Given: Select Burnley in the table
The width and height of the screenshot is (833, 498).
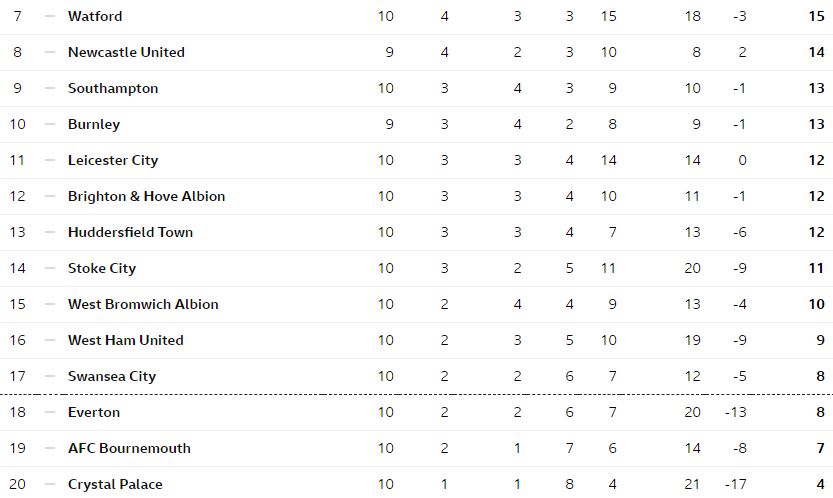Looking at the screenshot, I should [x=94, y=124].
